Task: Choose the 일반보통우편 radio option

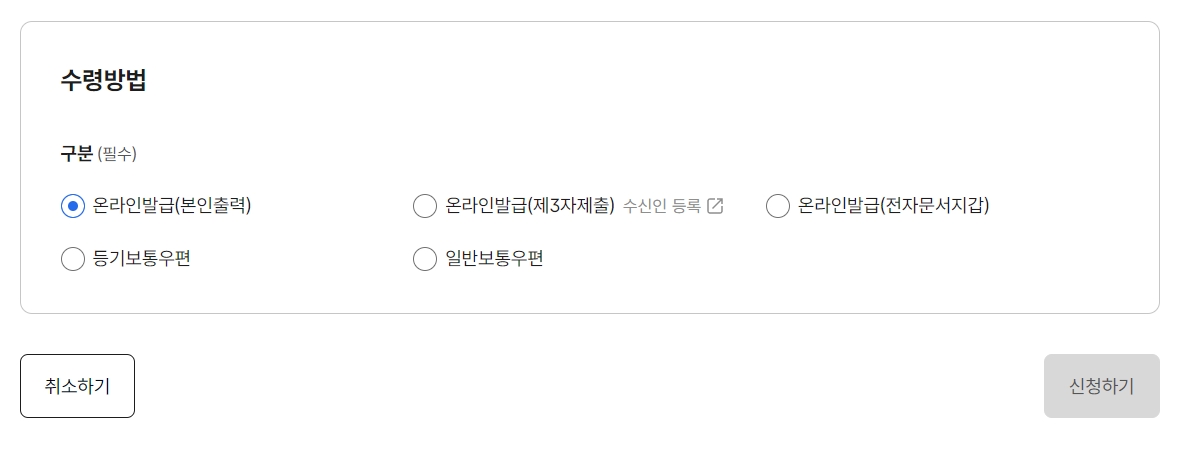Action: pos(424,259)
